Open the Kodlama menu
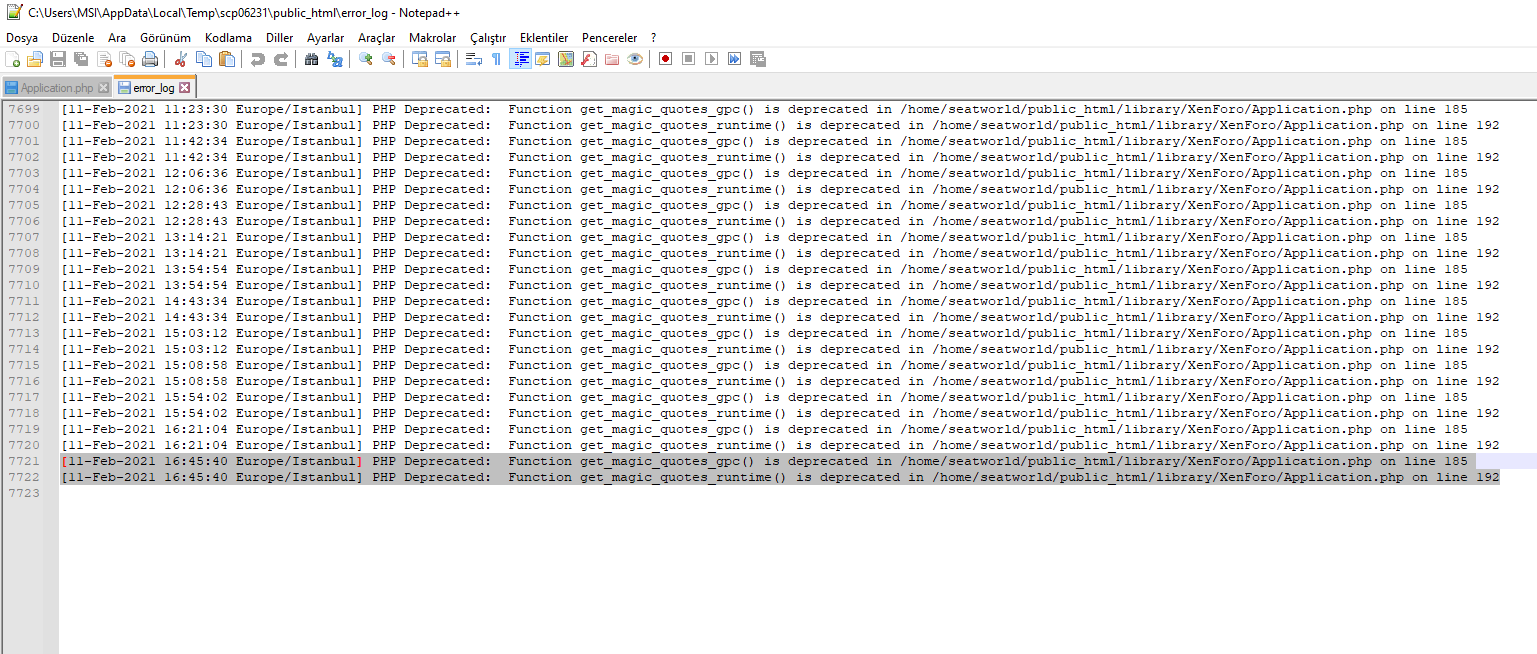 click(x=228, y=38)
